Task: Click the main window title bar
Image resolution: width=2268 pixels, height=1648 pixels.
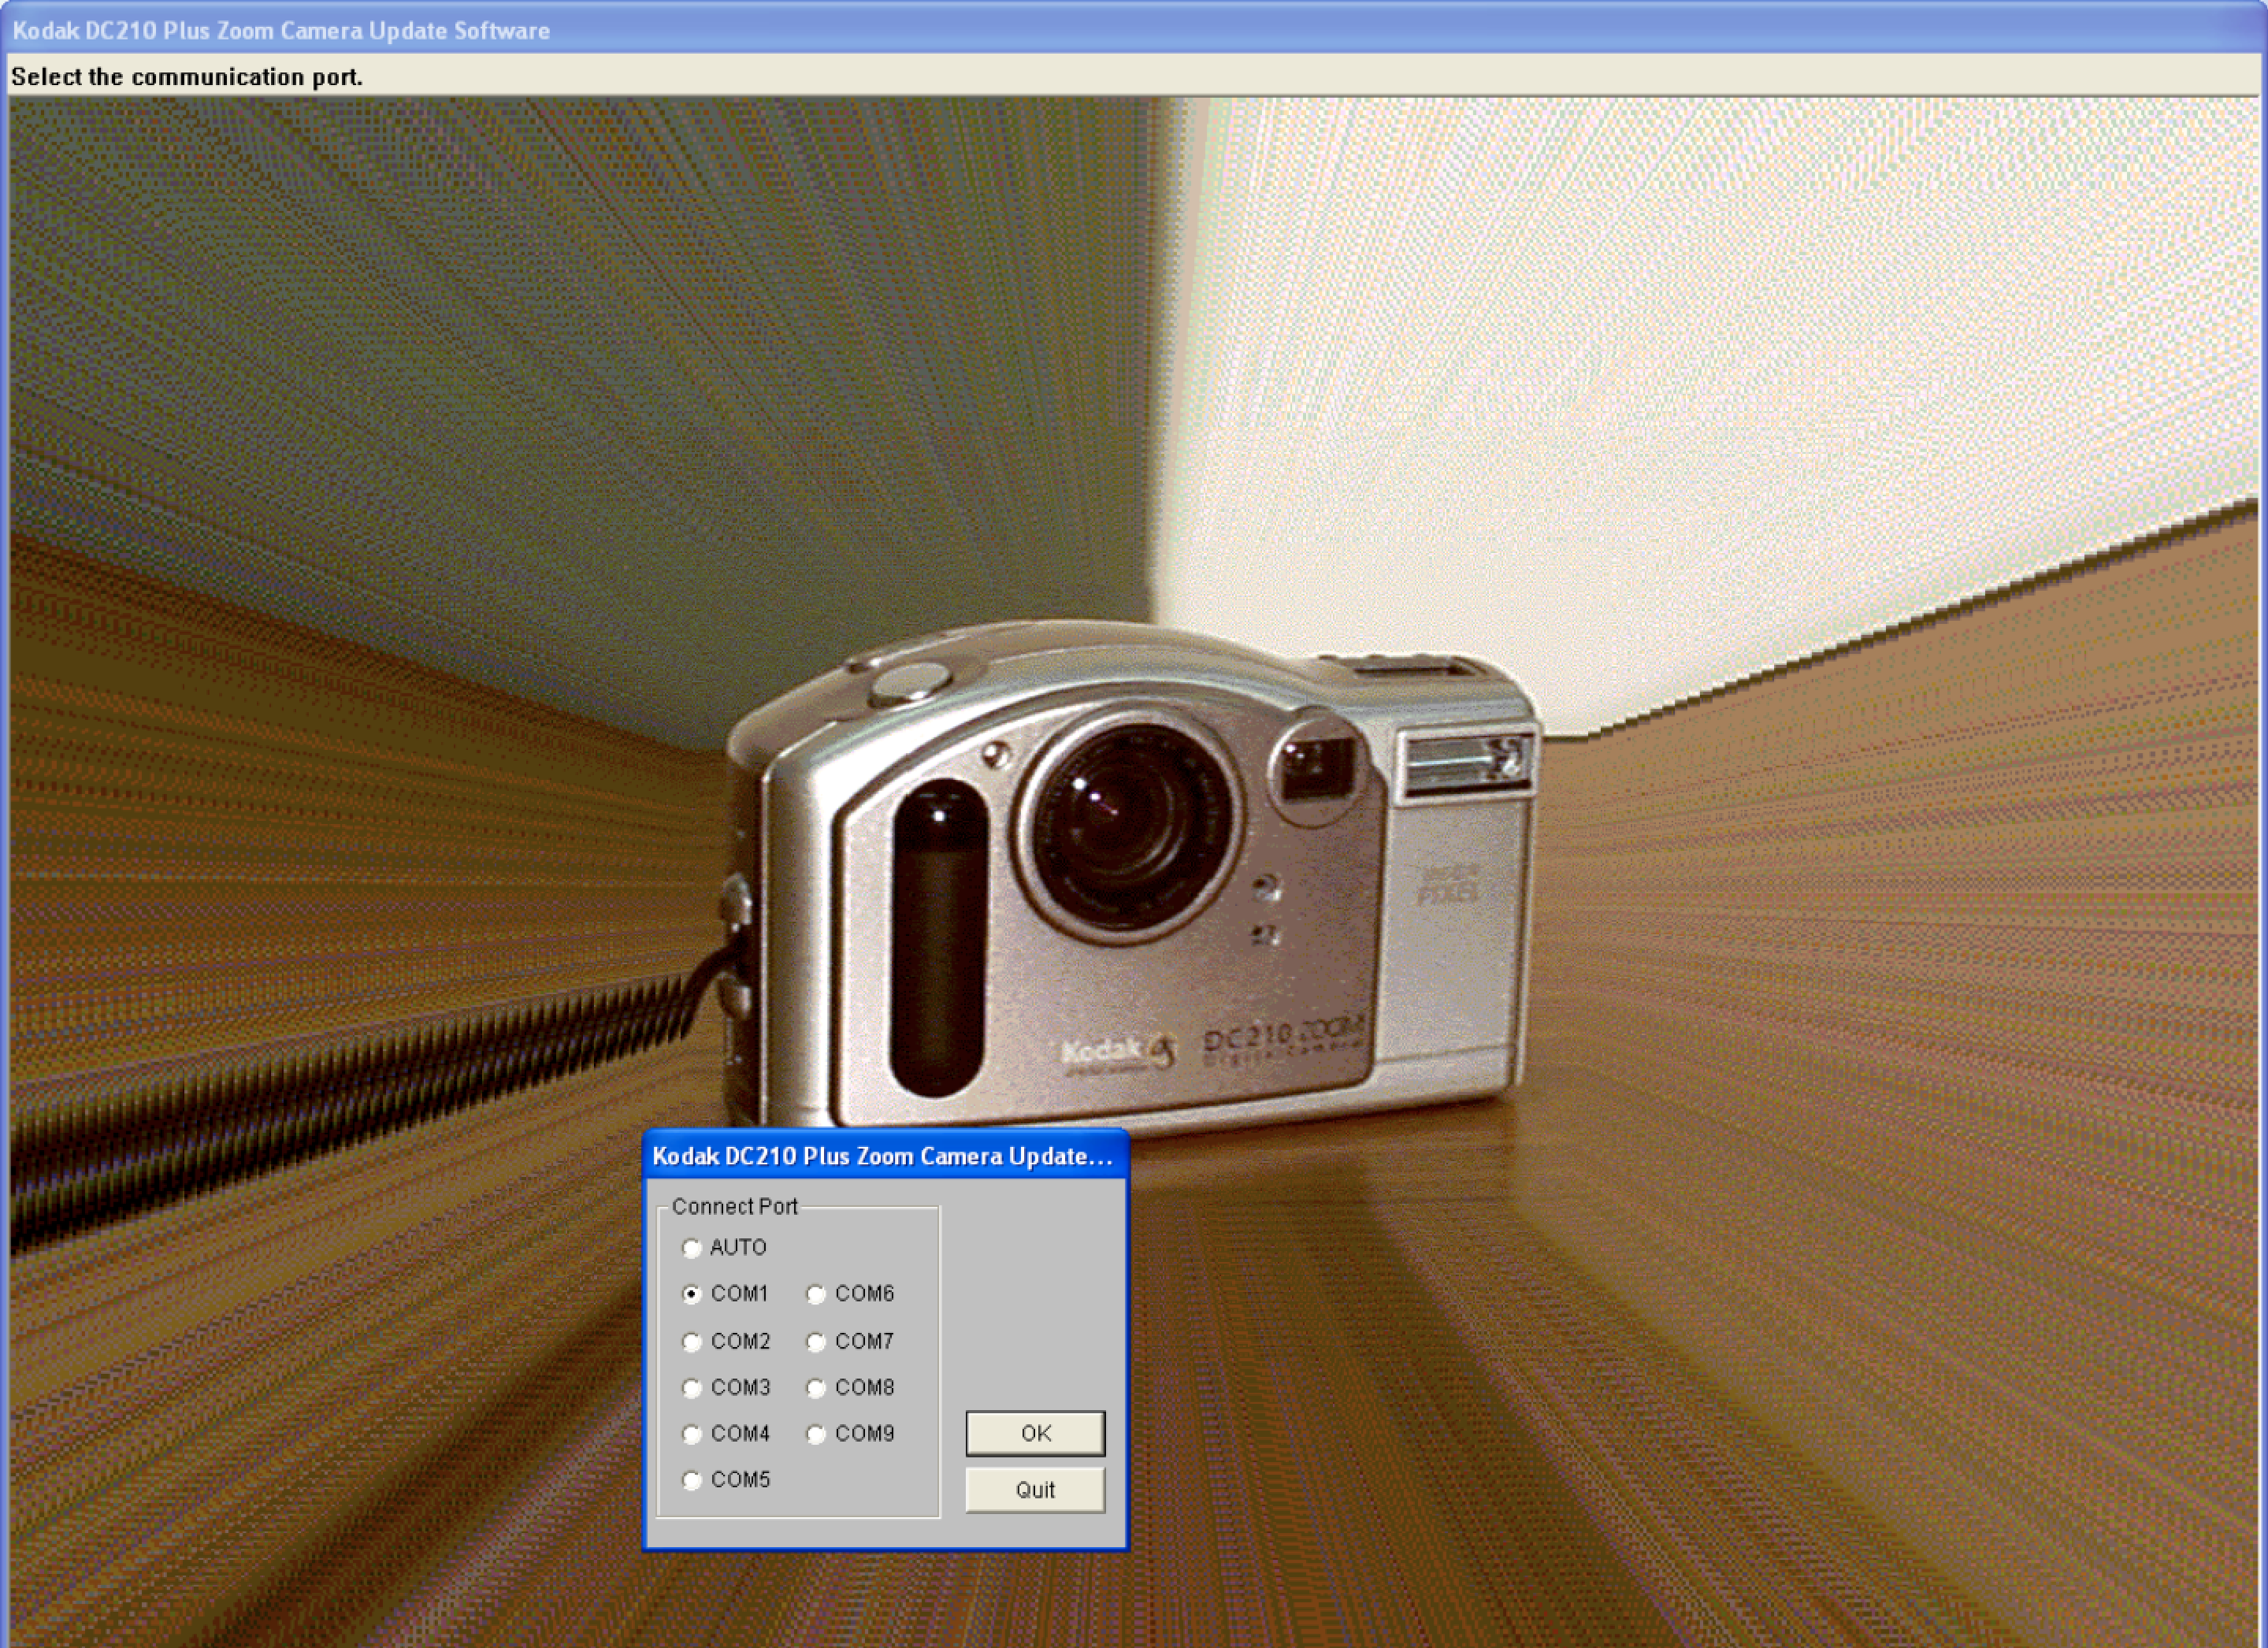Action: pyautogui.click(x=1134, y=30)
